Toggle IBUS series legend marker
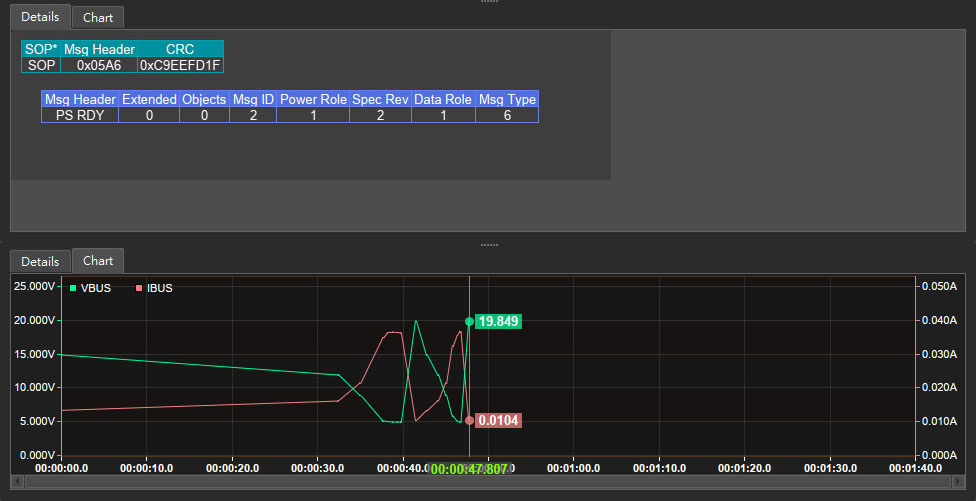The height and width of the screenshot is (501, 976). tap(139, 288)
